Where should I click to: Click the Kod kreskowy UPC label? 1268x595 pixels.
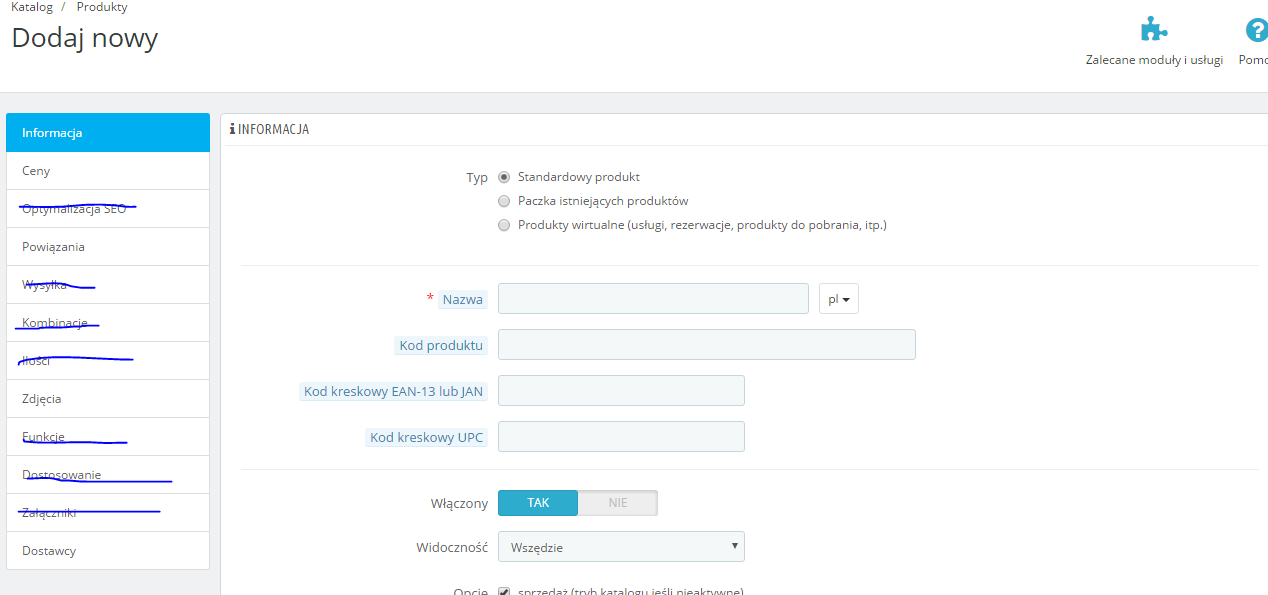click(426, 438)
